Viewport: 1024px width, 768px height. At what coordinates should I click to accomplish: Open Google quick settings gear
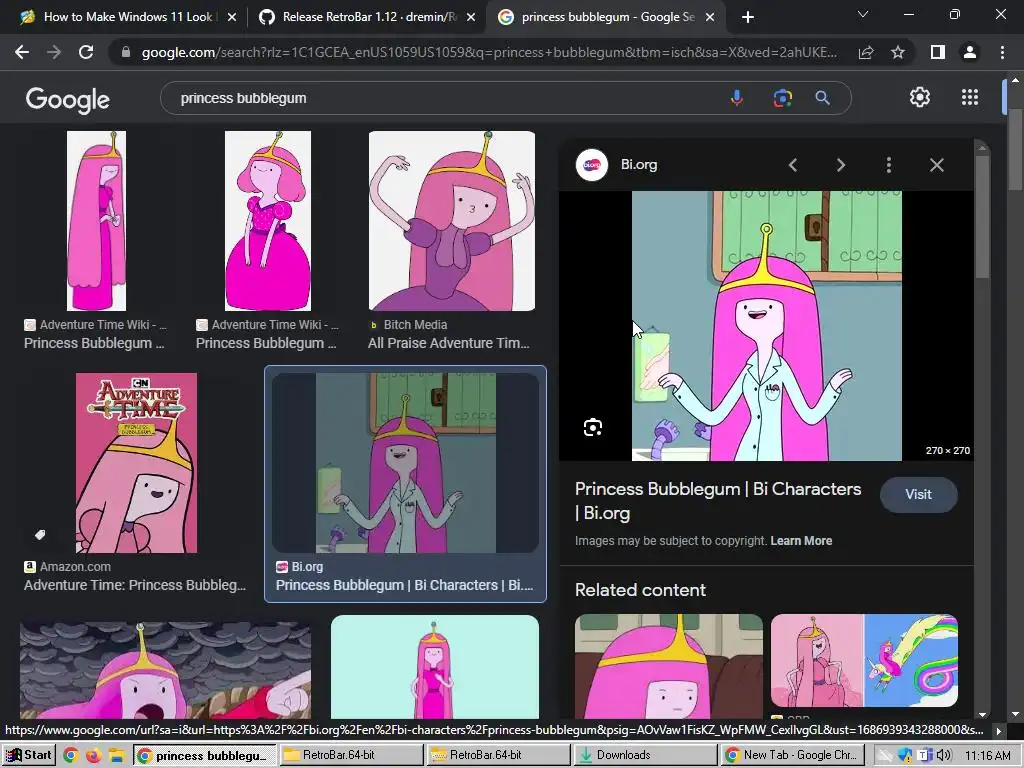(x=920, y=97)
